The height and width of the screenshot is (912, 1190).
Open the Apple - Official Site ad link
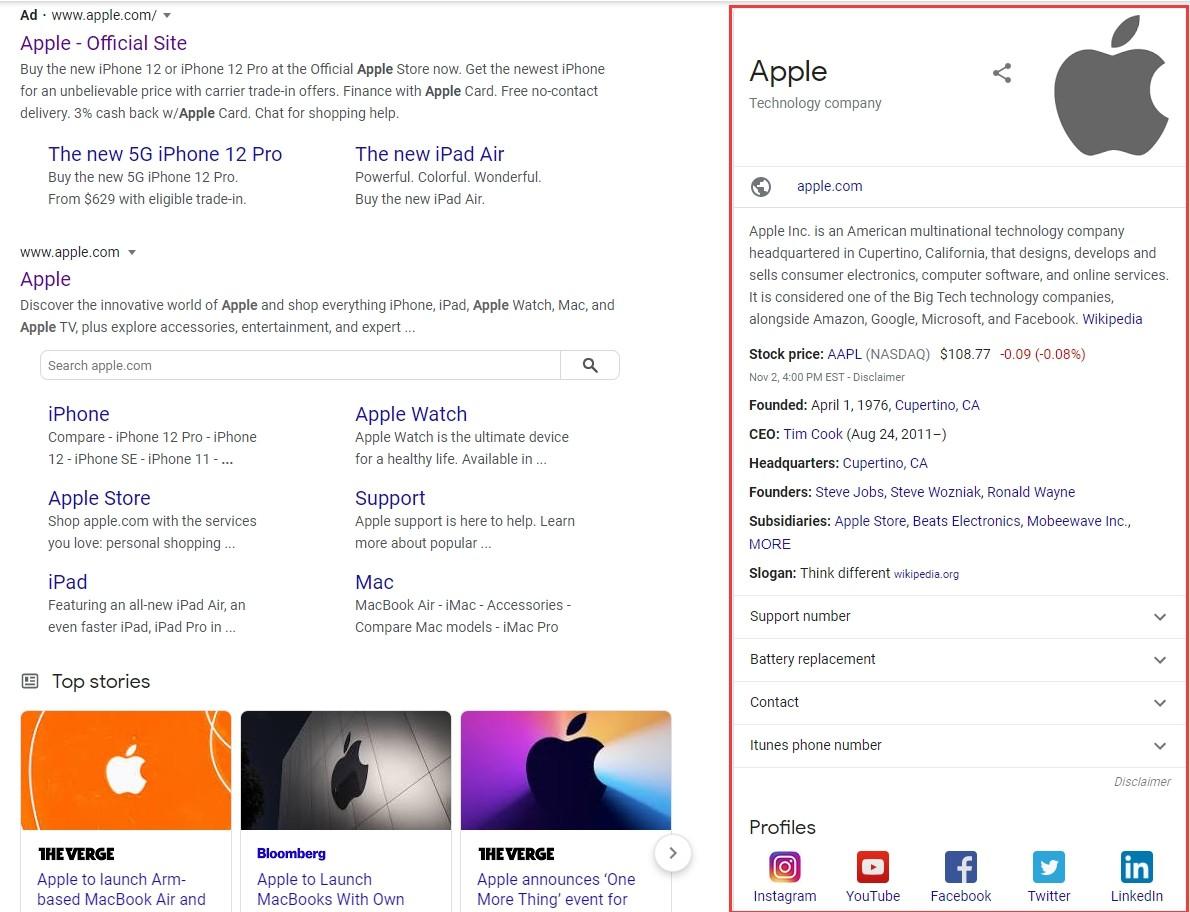tap(103, 43)
